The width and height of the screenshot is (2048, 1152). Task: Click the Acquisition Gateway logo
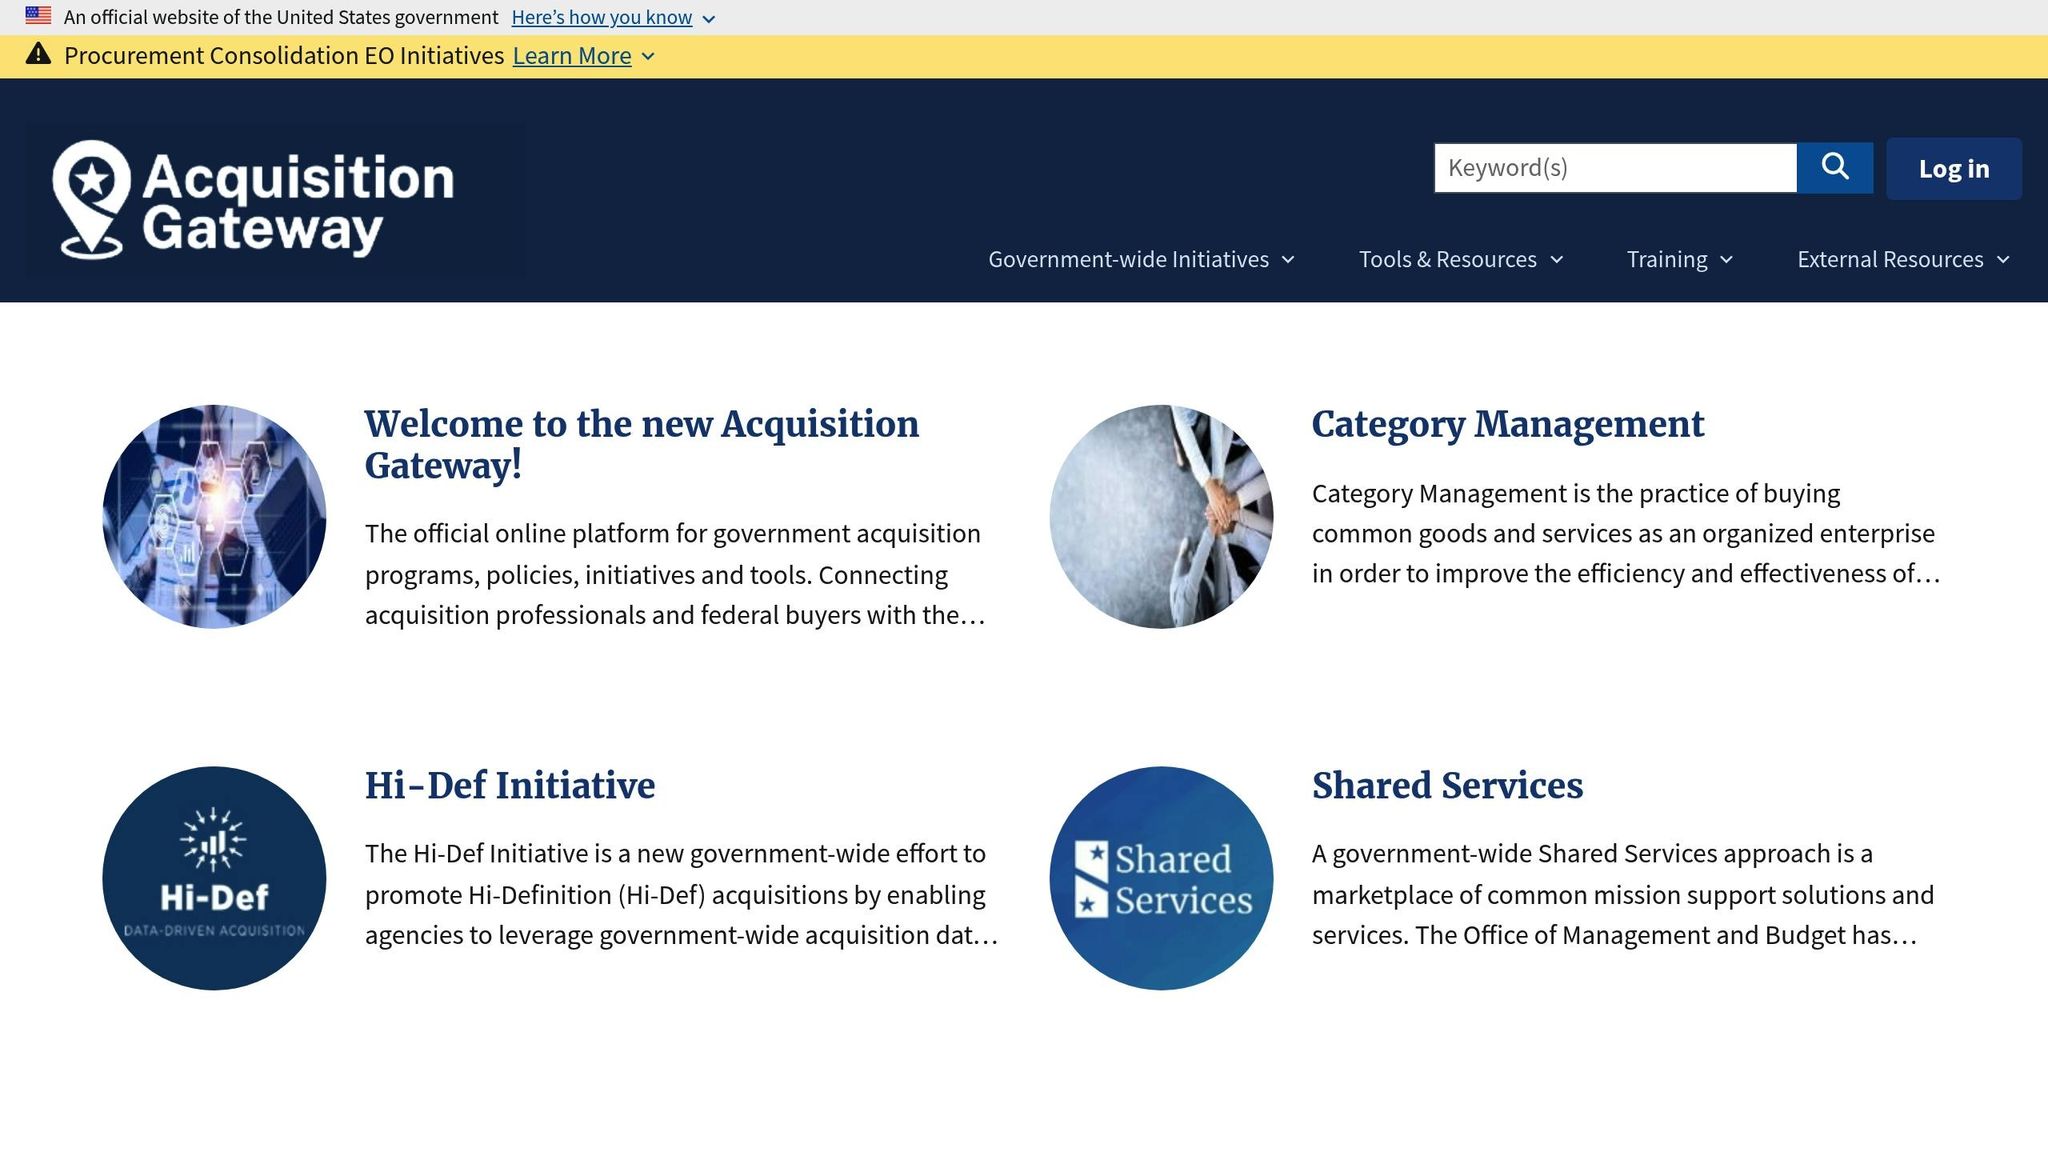[275, 200]
